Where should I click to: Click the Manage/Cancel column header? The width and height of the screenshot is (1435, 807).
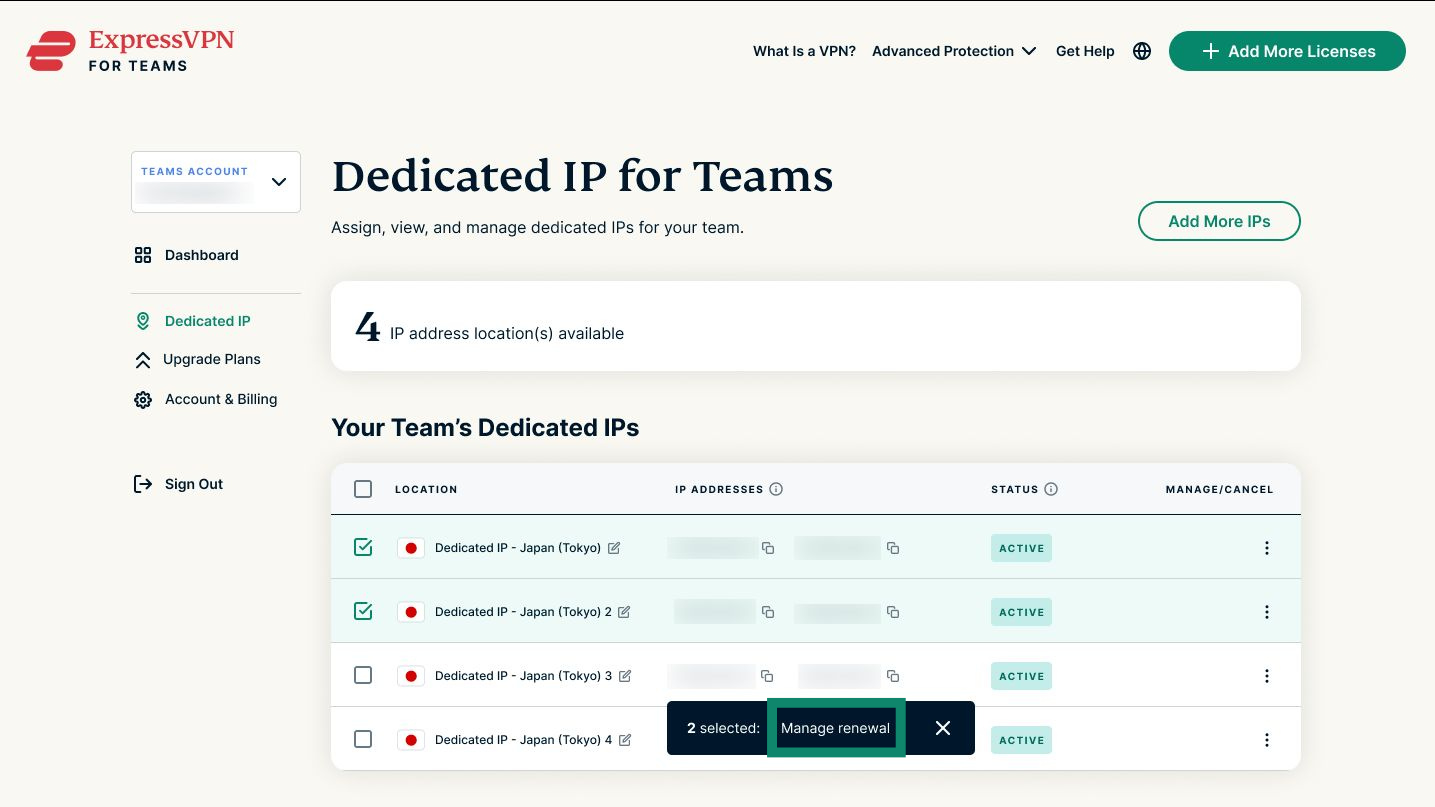pos(1219,490)
